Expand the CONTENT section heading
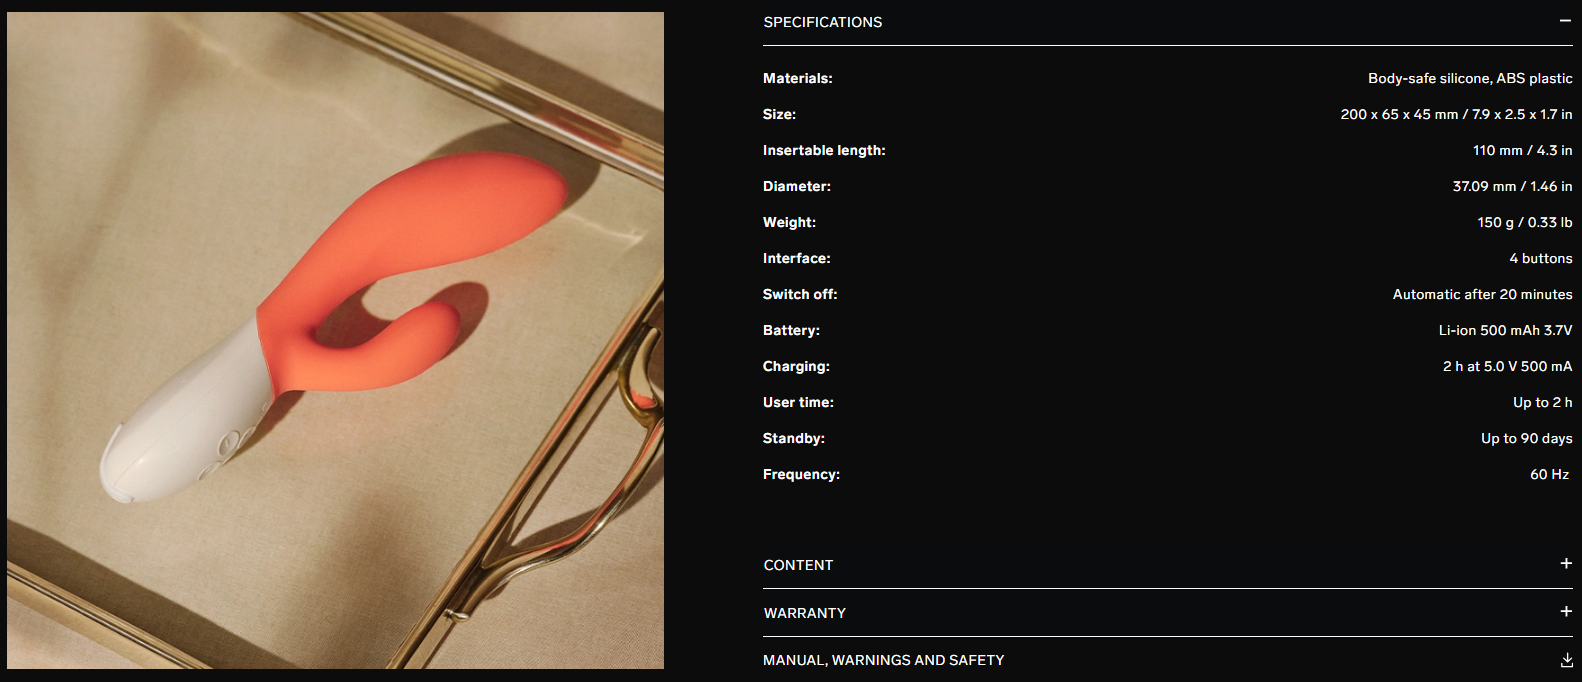The width and height of the screenshot is (1582, 682). tap(798, 565)
